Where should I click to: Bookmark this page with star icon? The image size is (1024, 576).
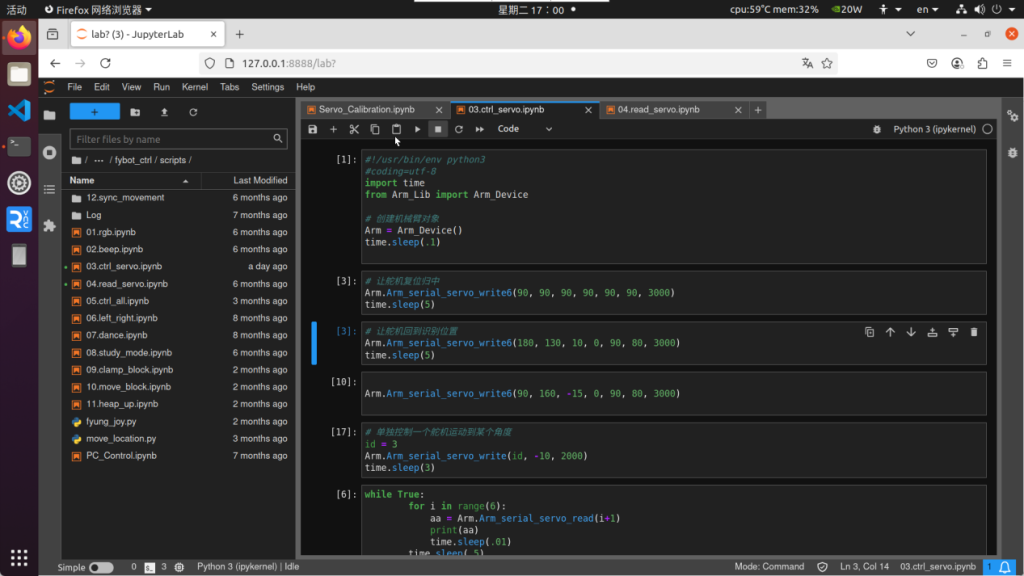[x=827, y=63]
